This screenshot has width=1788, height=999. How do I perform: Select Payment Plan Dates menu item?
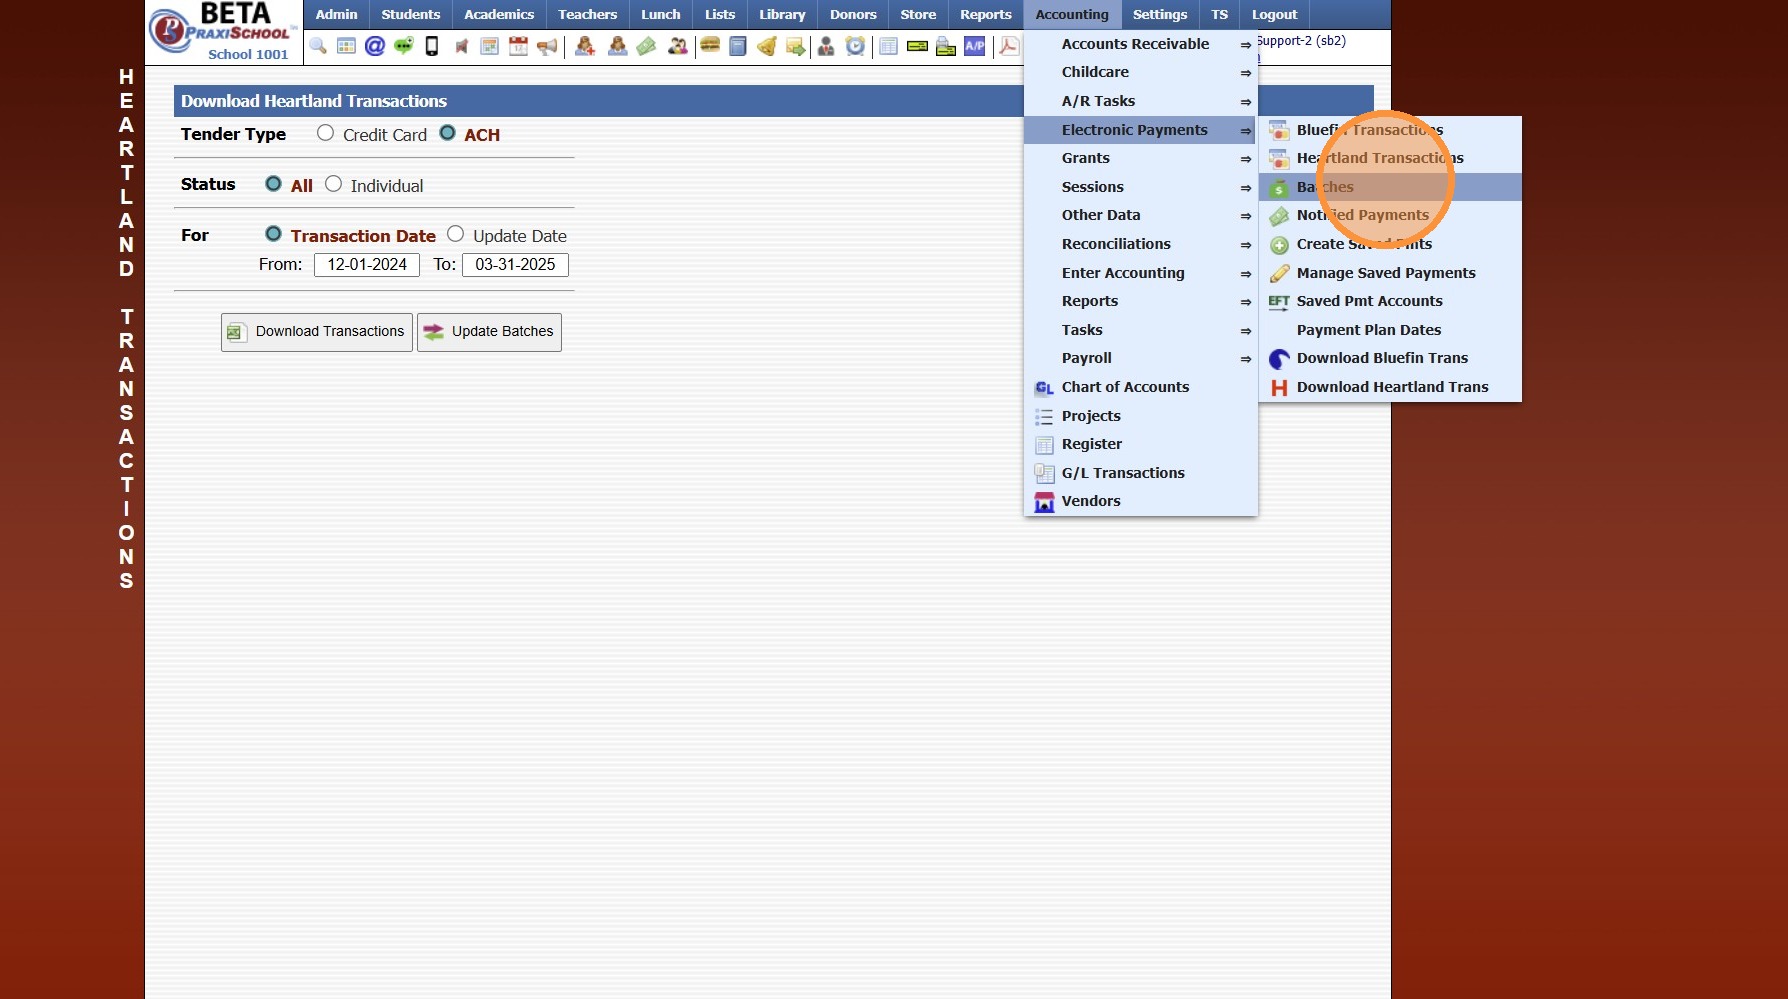(x=1390, y=330)
